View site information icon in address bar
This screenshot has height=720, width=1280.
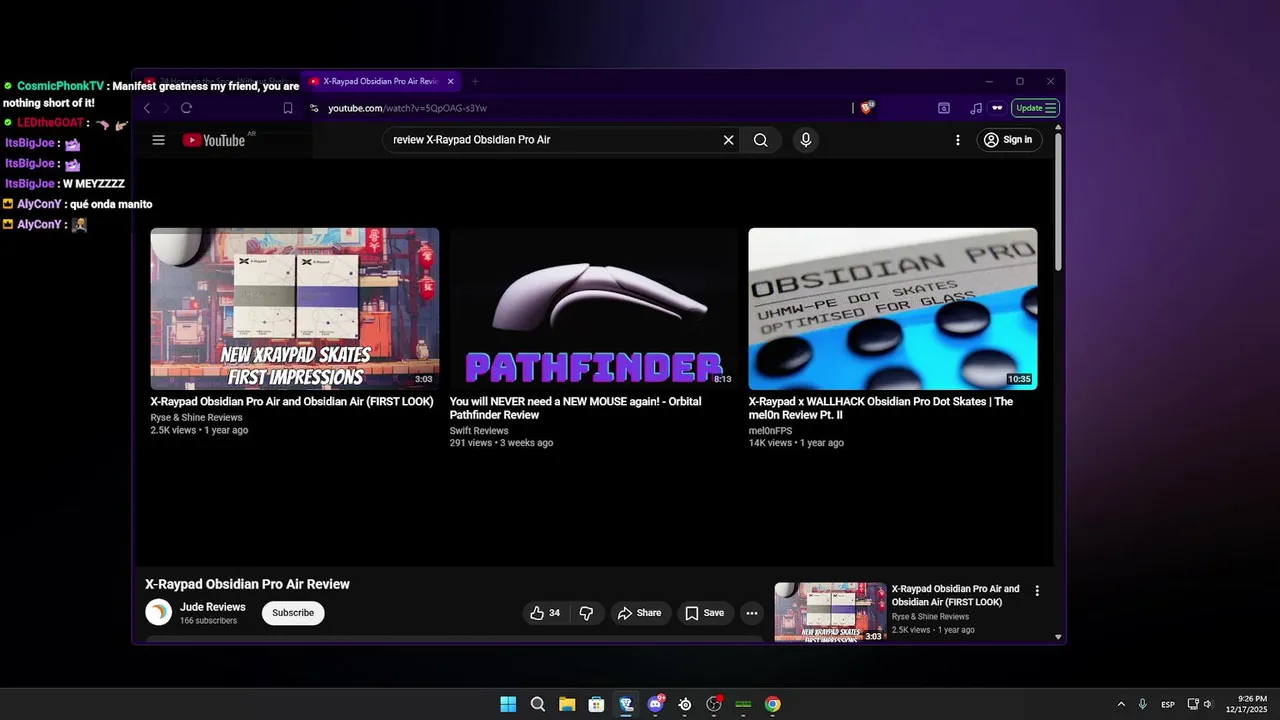[314, 108]
